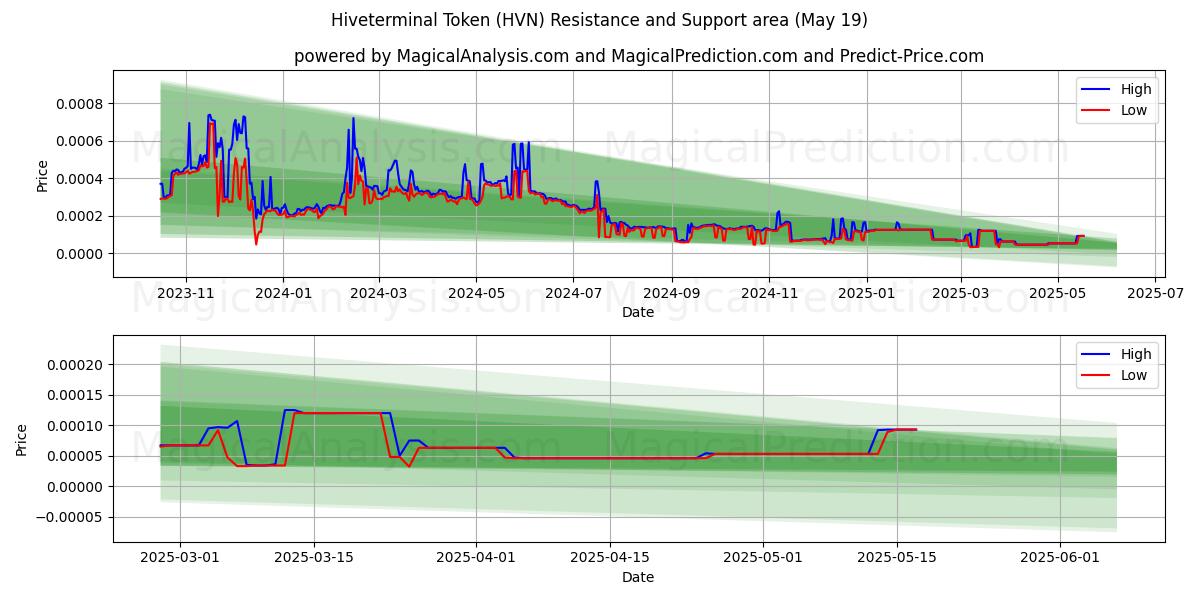Click the '2025-05' tick label on top chart
Image resolution: width=1200 pixels, height=600 pixels.
click(1057, 293)
